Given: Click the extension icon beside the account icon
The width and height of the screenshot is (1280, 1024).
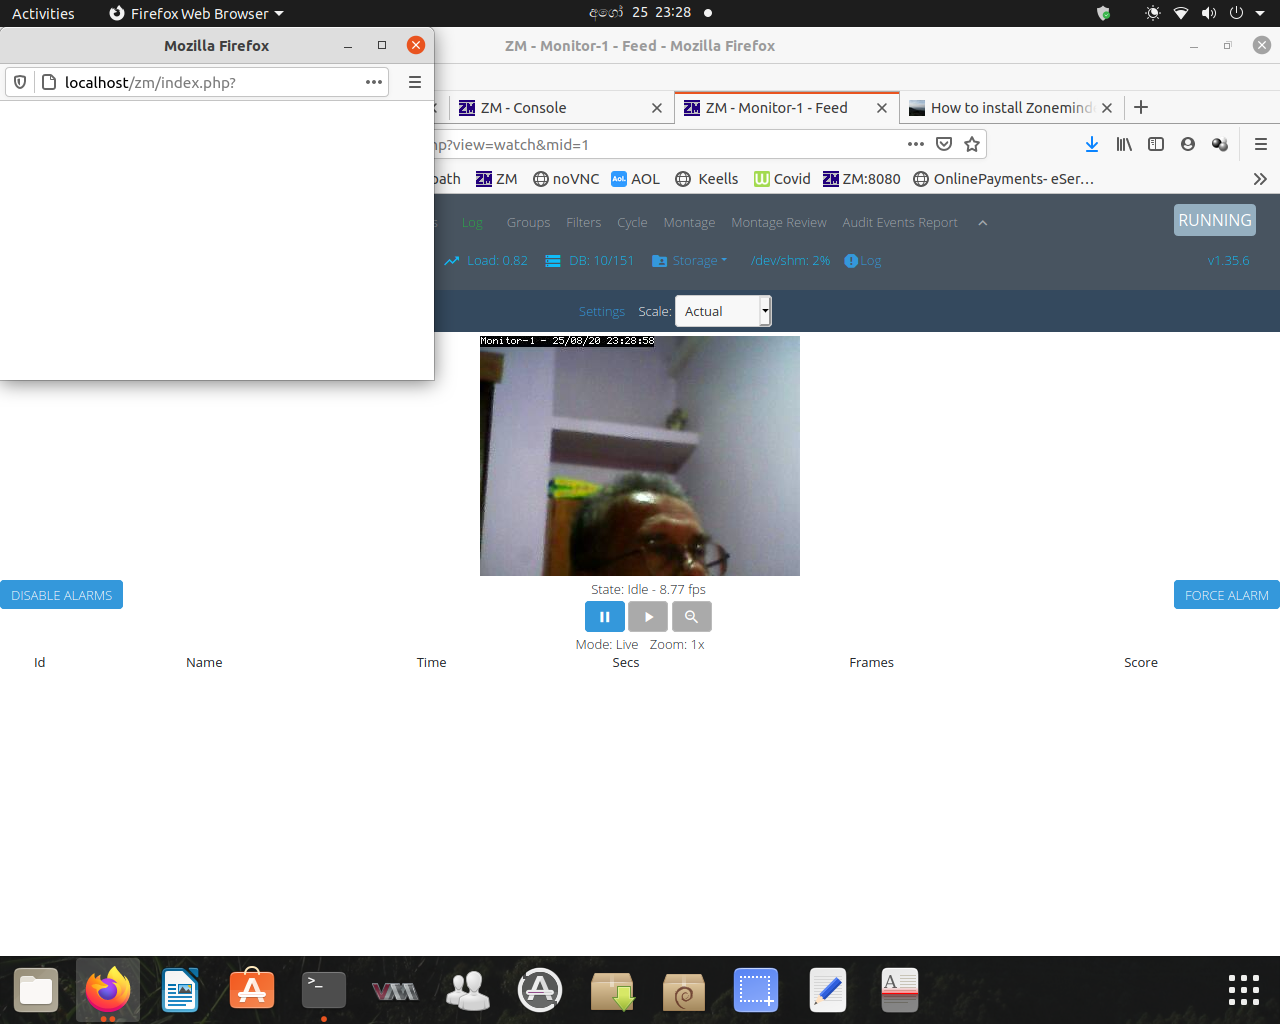Looking at the screenshot, I should click(1220, 144).
